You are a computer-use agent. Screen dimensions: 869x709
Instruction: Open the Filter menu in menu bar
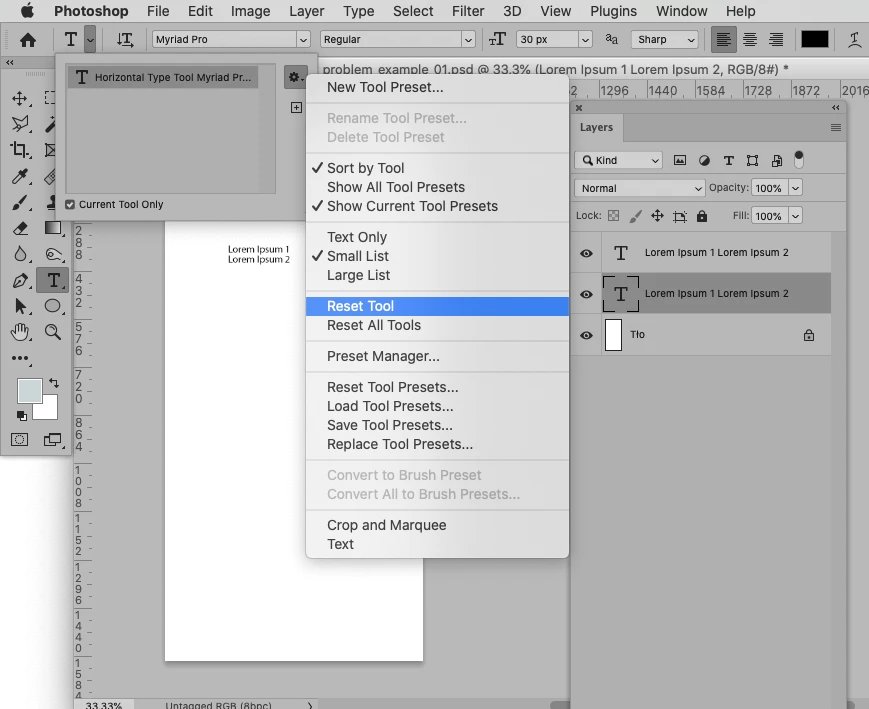[468, 11]
